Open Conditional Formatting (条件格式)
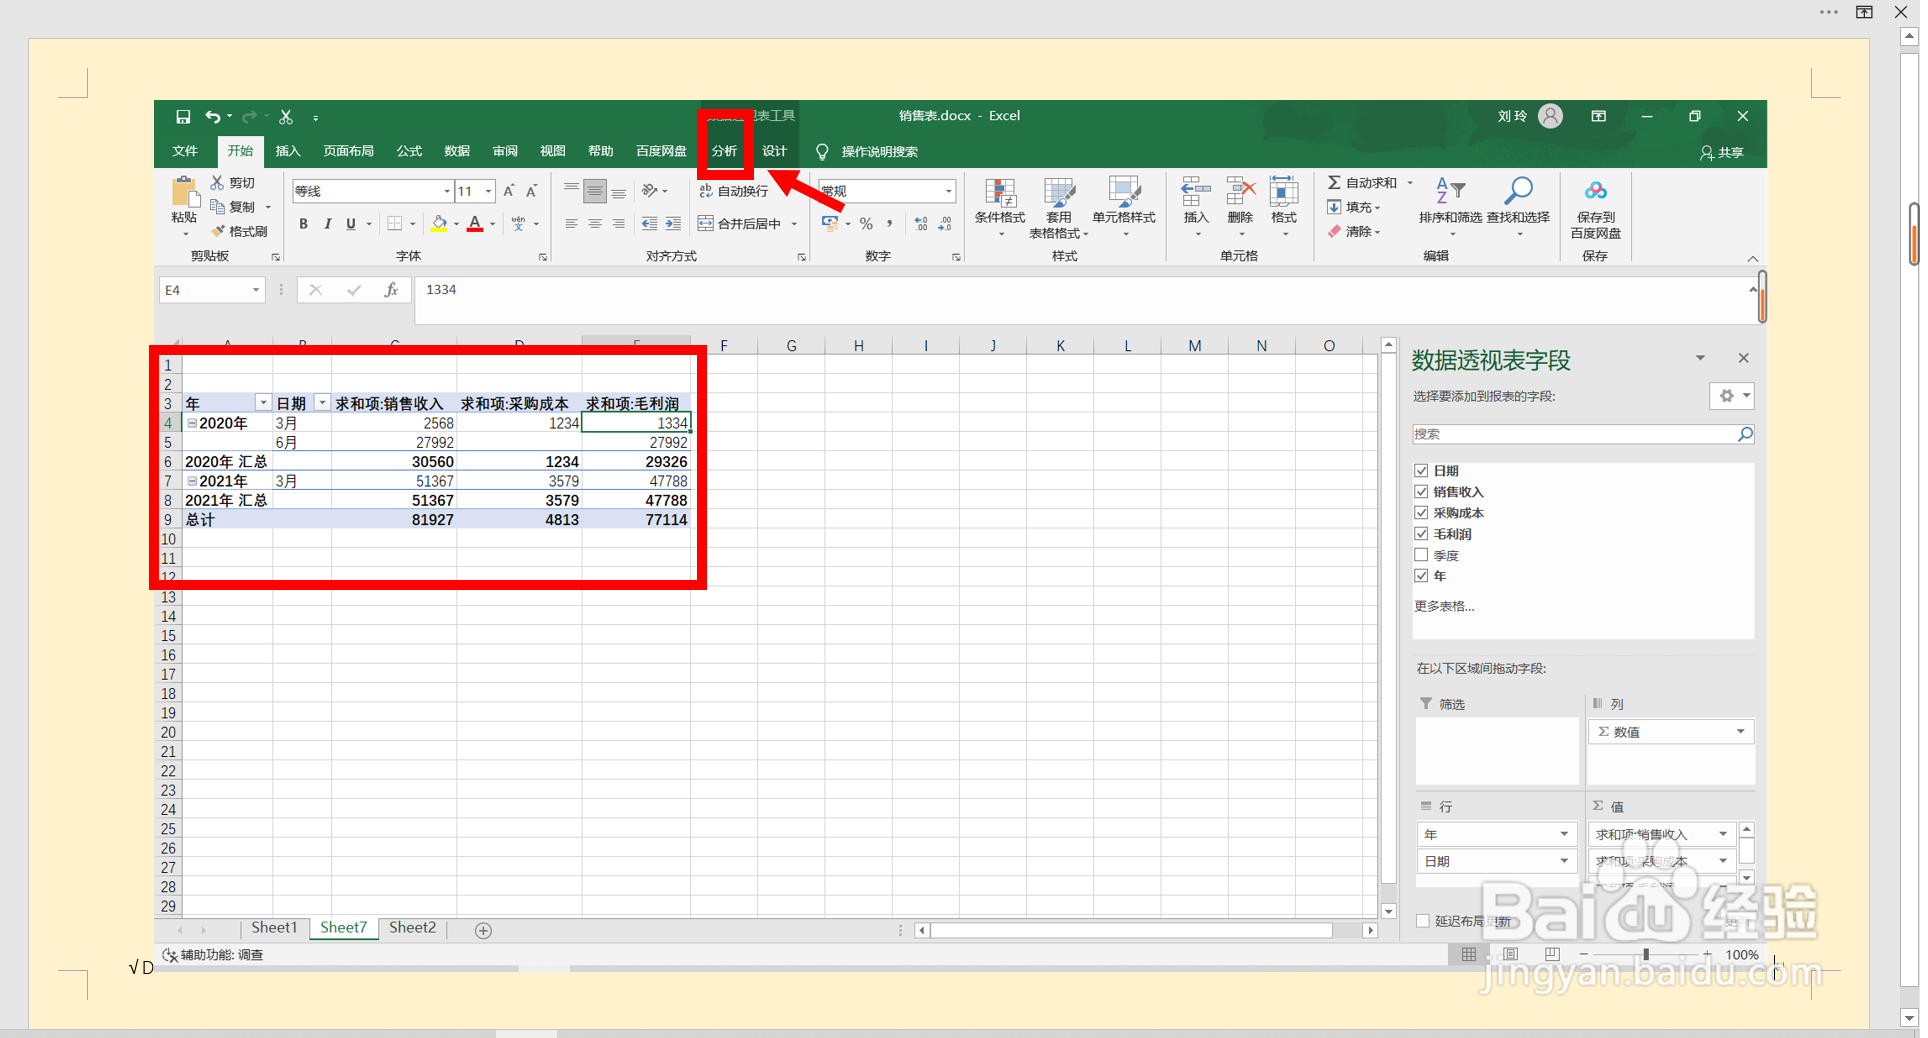 1000,208
